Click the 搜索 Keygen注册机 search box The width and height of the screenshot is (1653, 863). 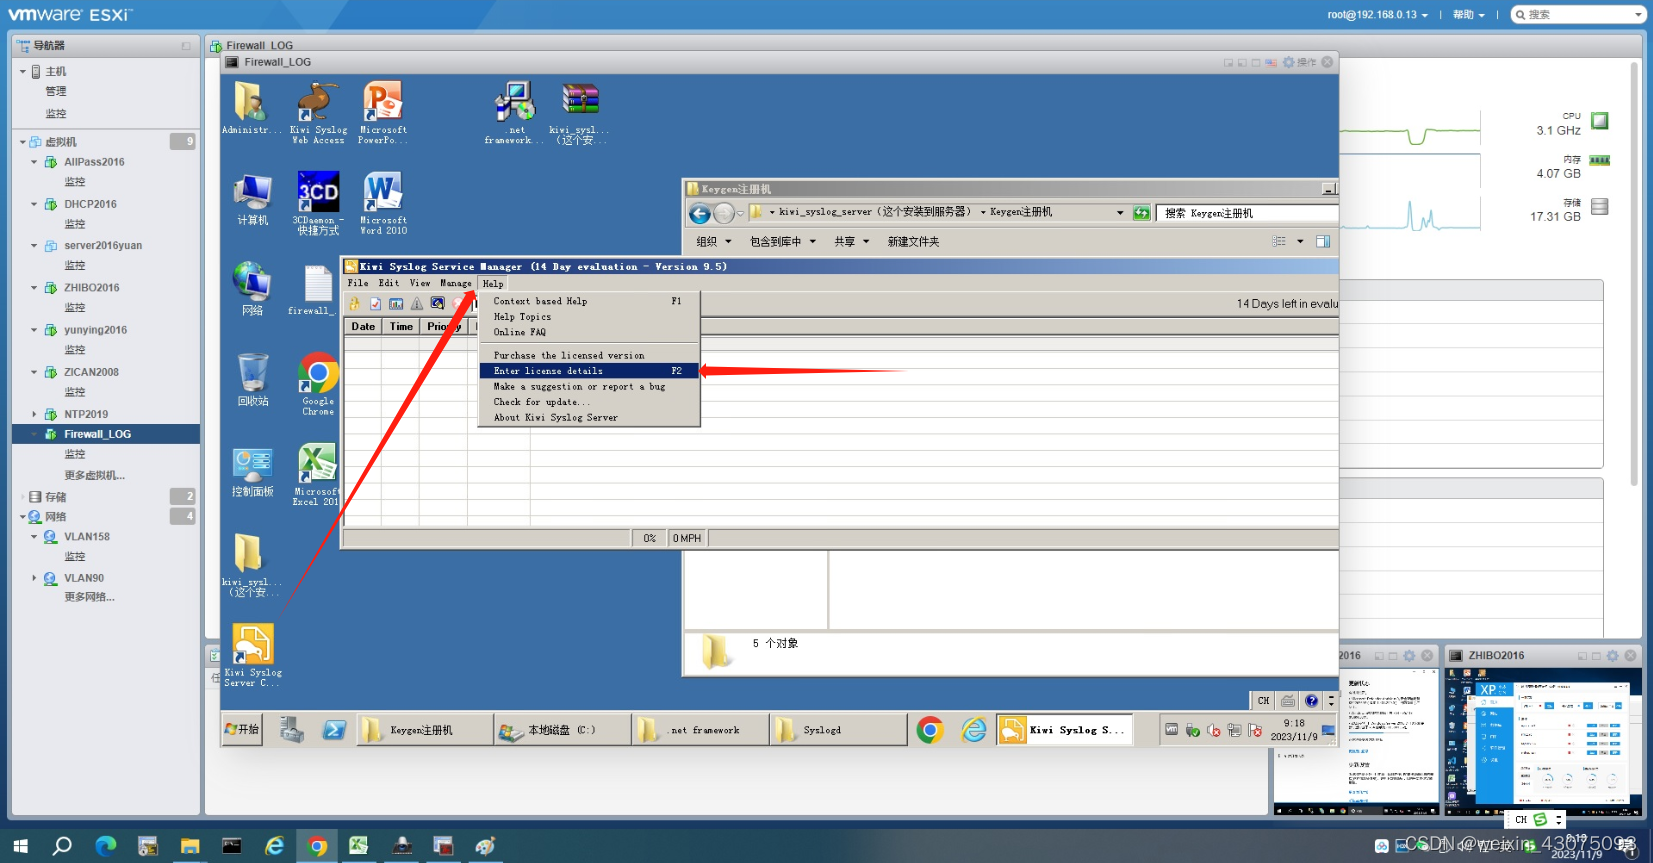click(1247, 213)
